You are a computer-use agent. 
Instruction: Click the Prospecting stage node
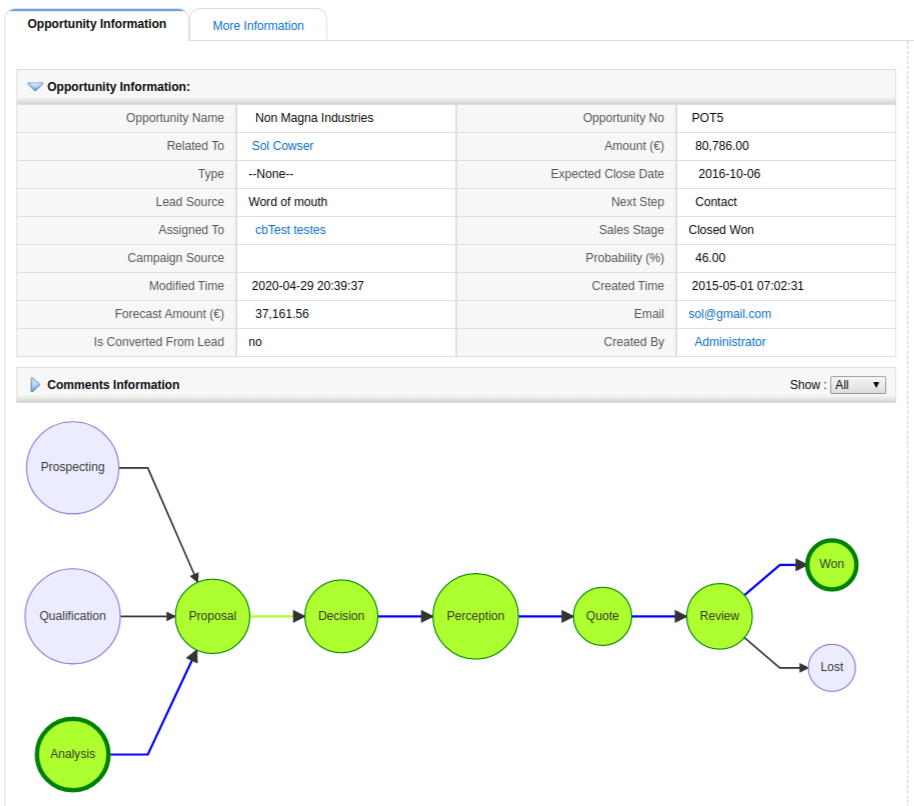(73, 467)
